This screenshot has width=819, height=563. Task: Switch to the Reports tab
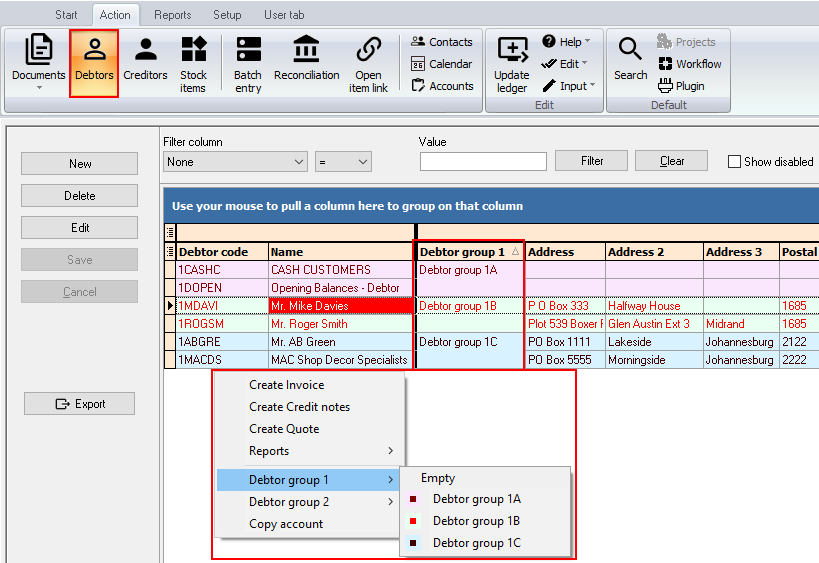pos(172,15)
